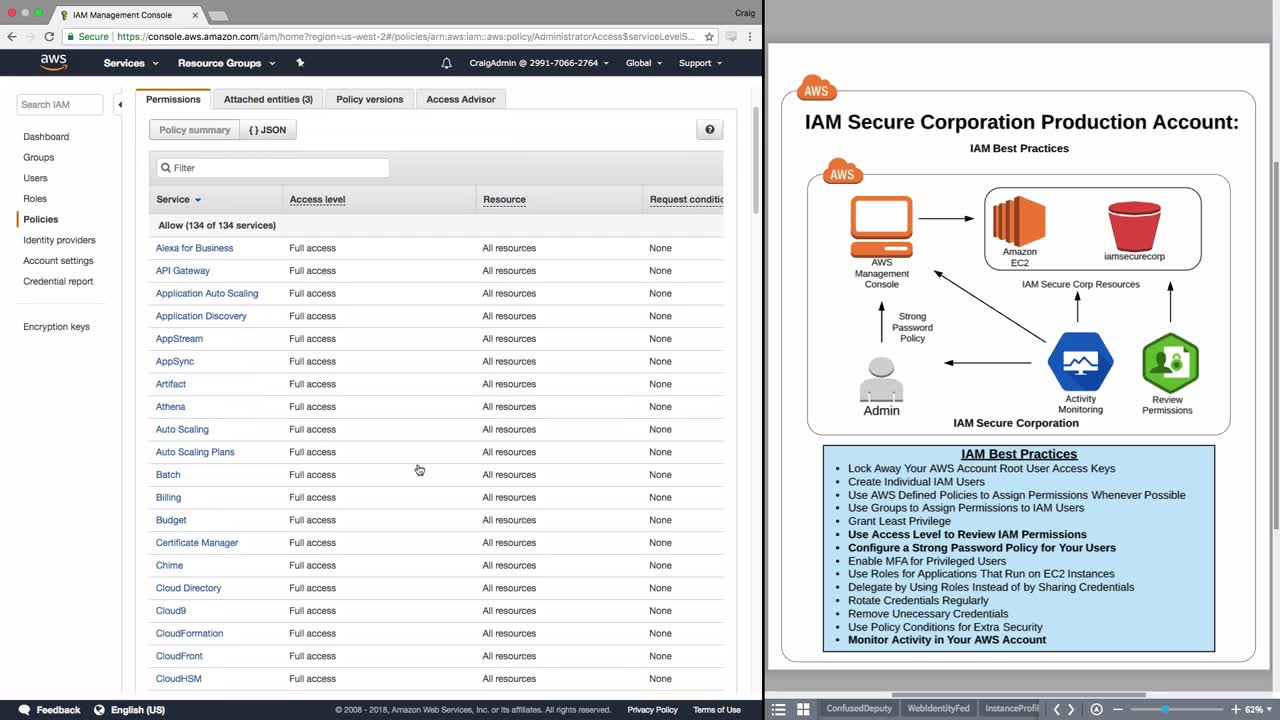Click the help question mark button
Screen dimensions: 1280x720
click(x=710, y=130)
